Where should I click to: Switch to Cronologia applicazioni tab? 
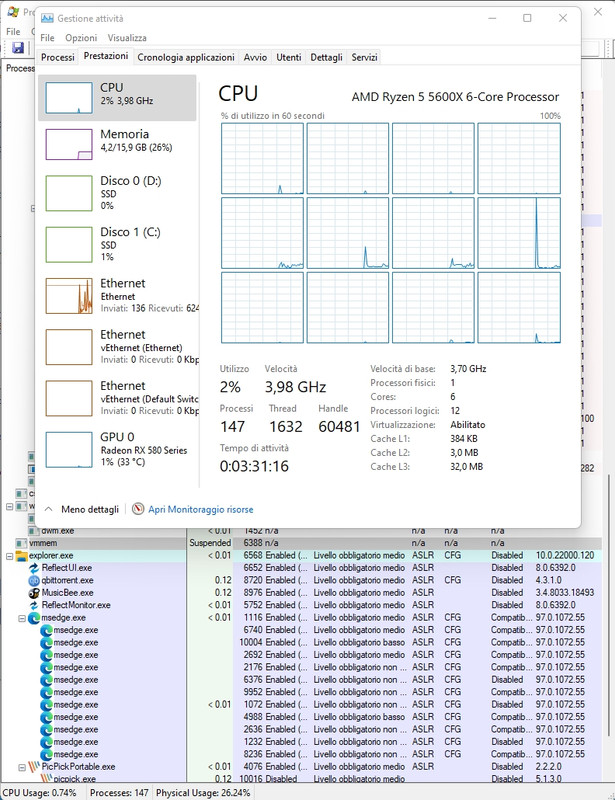pos(186,57)
